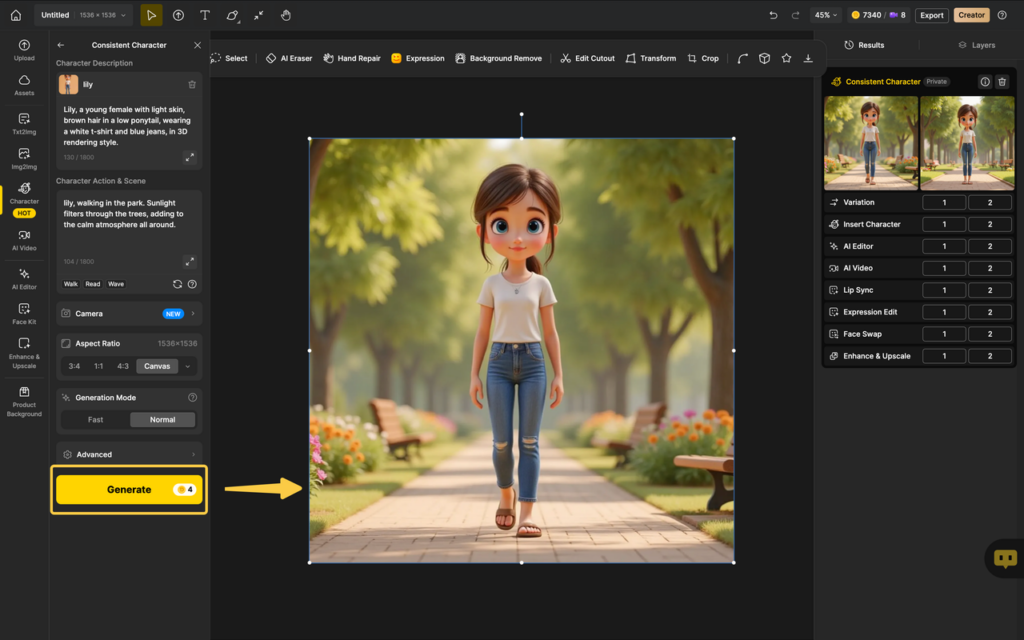Open the 45% zoom dropdown
1024x640 pixels.
(x=825, y=15)
